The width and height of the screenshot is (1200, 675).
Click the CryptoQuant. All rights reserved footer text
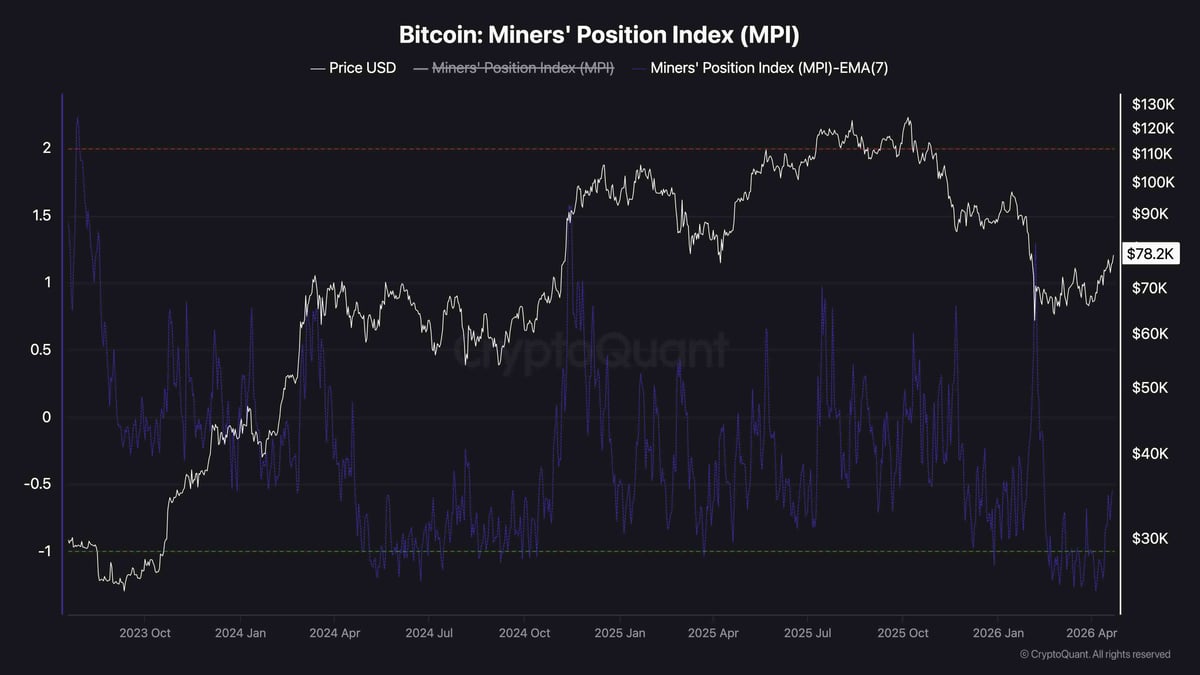[x=1101, y=654]
